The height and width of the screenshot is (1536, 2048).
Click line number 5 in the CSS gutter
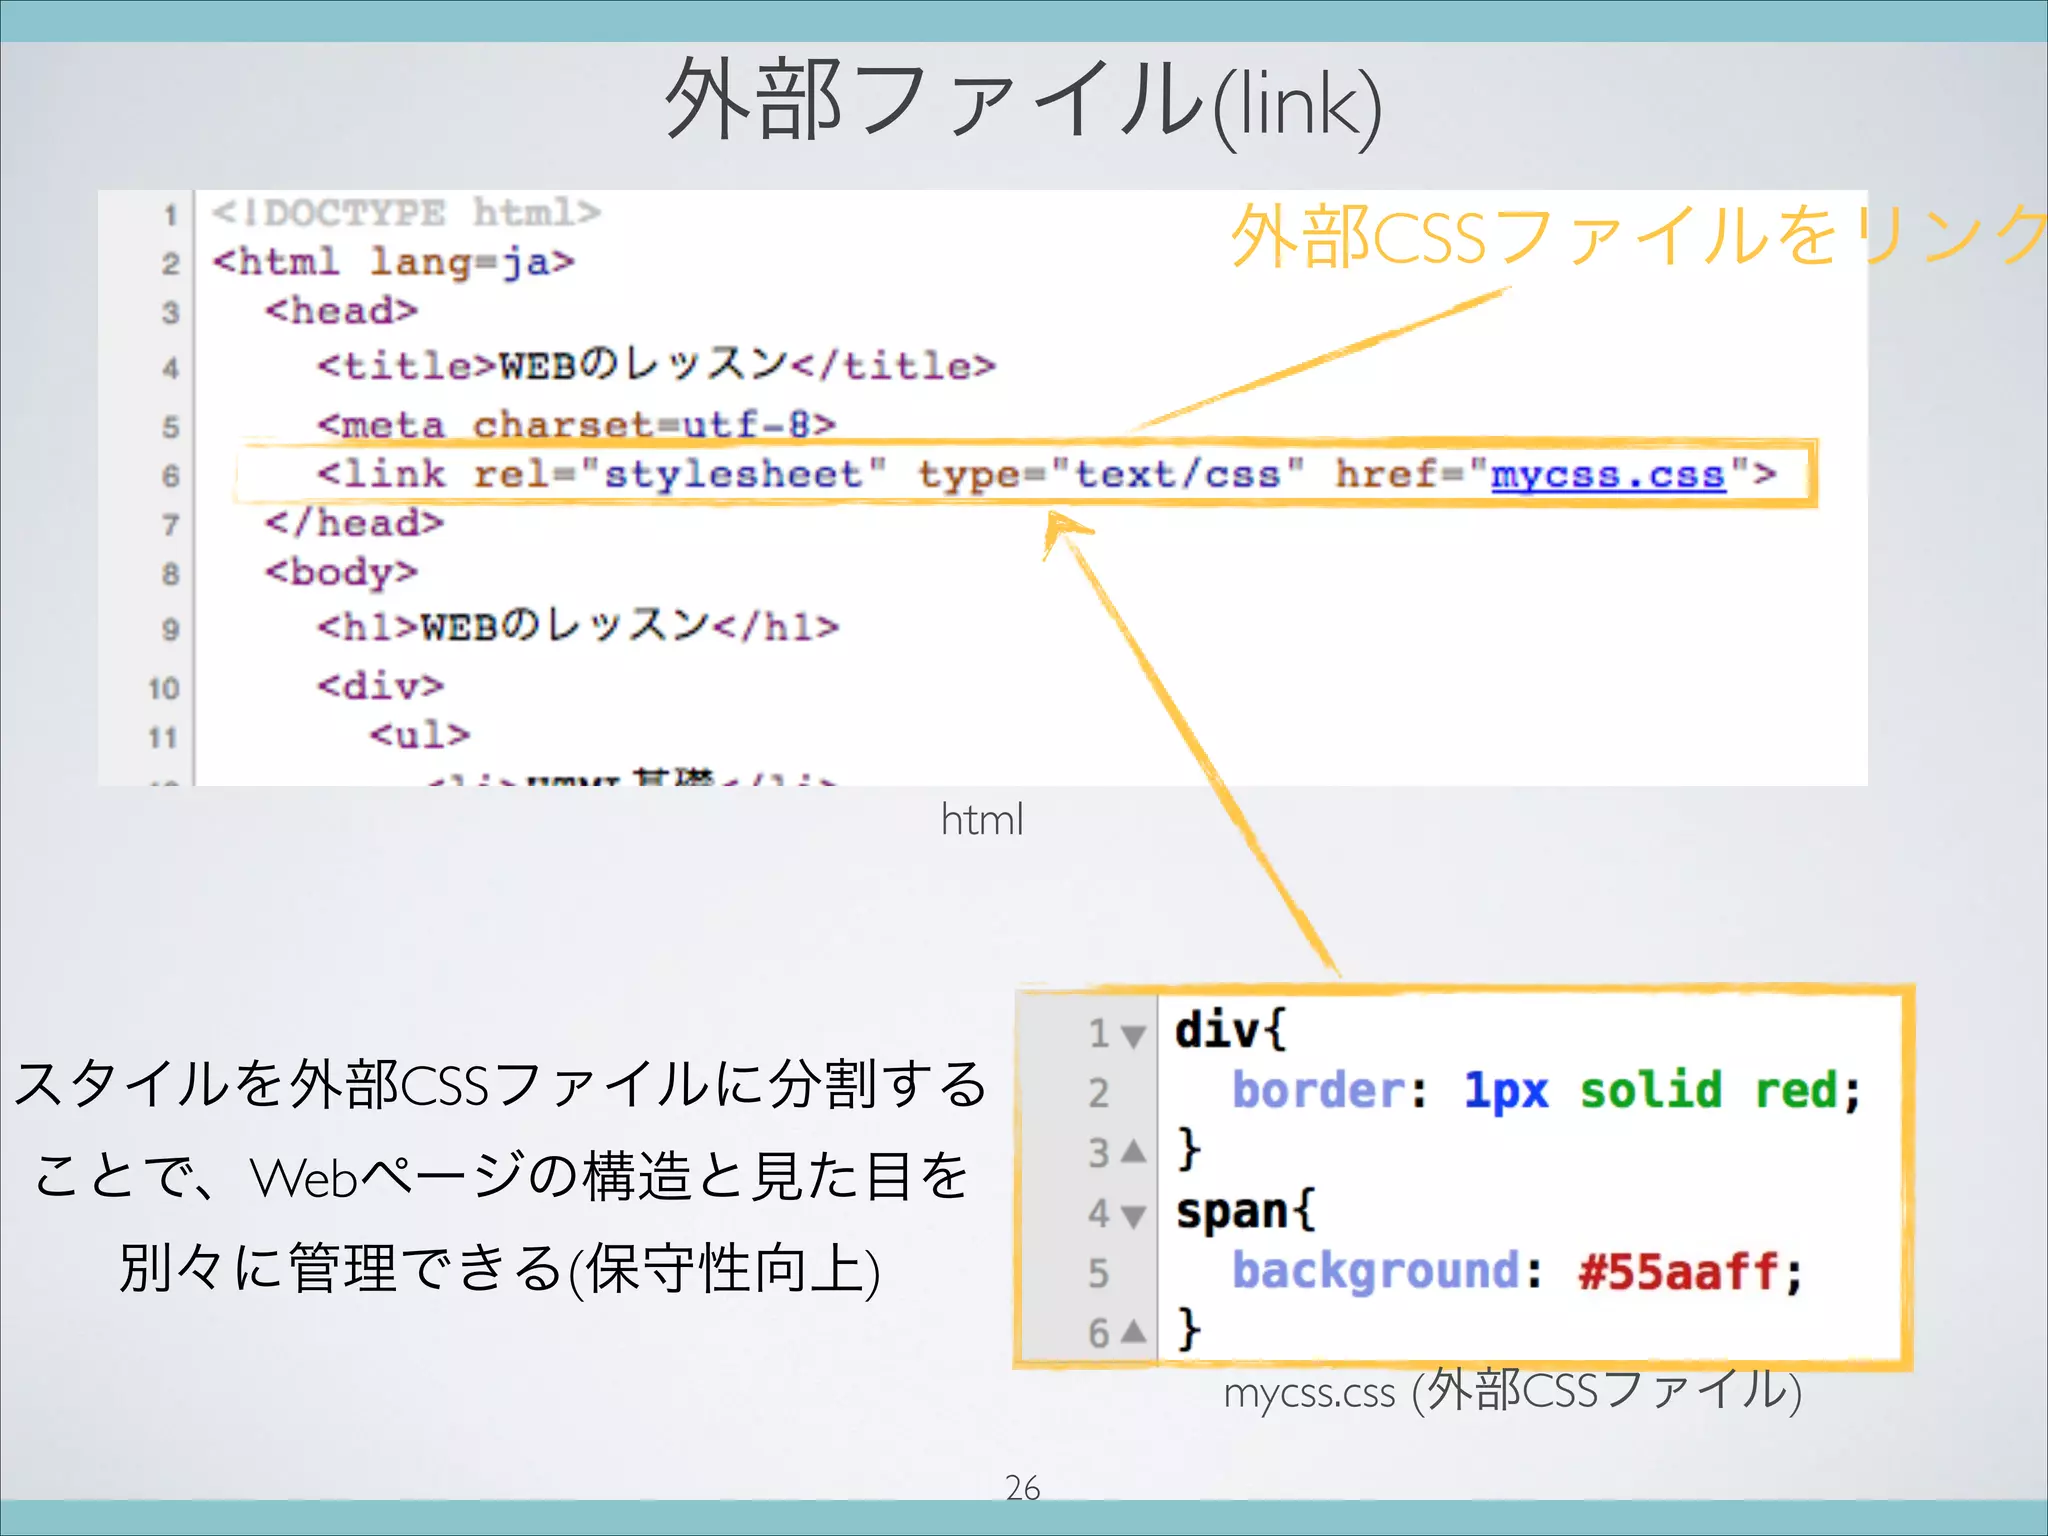pyautogui.click(x=1099, y=1274)
